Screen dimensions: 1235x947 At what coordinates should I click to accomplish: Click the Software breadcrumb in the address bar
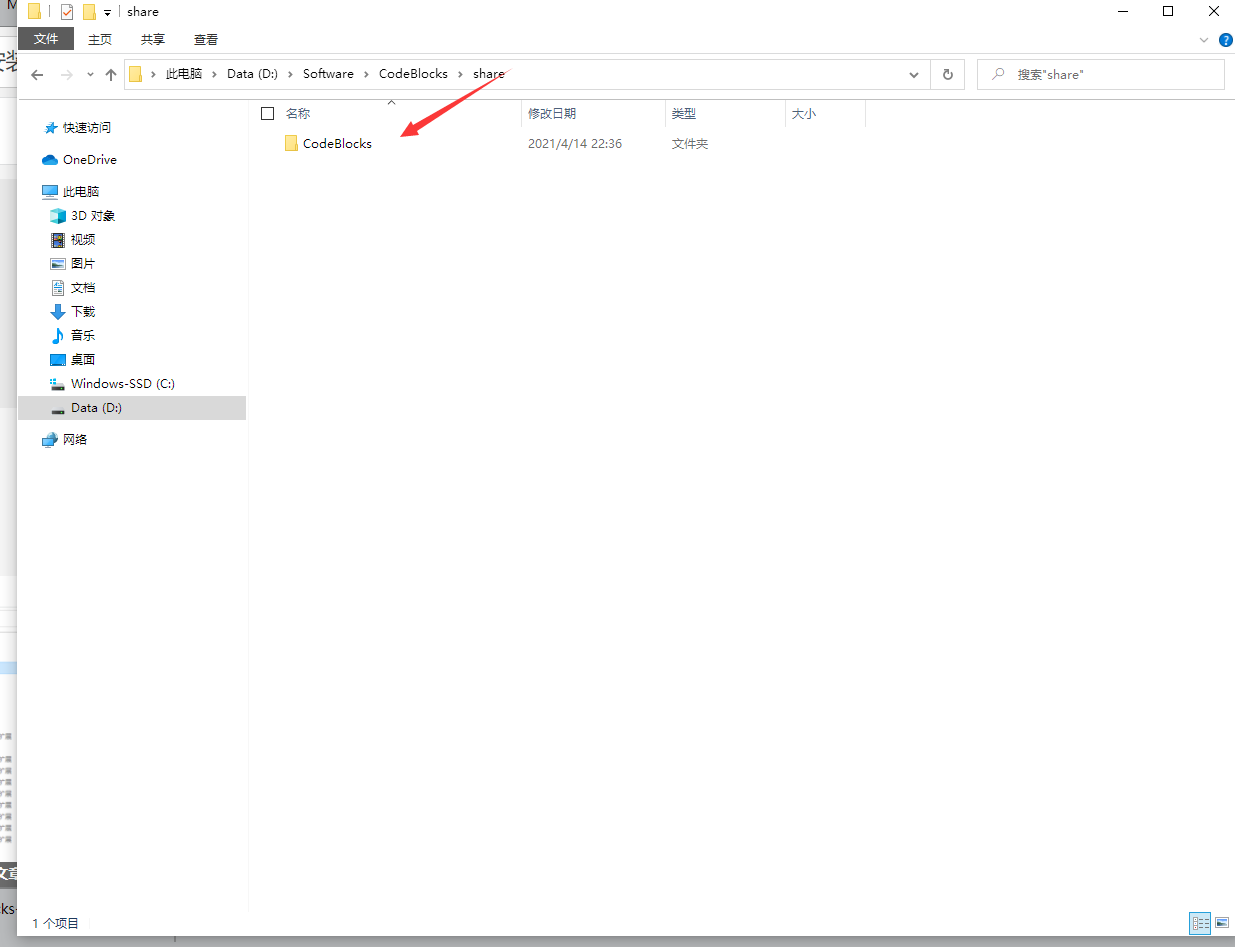coord(328,73)
